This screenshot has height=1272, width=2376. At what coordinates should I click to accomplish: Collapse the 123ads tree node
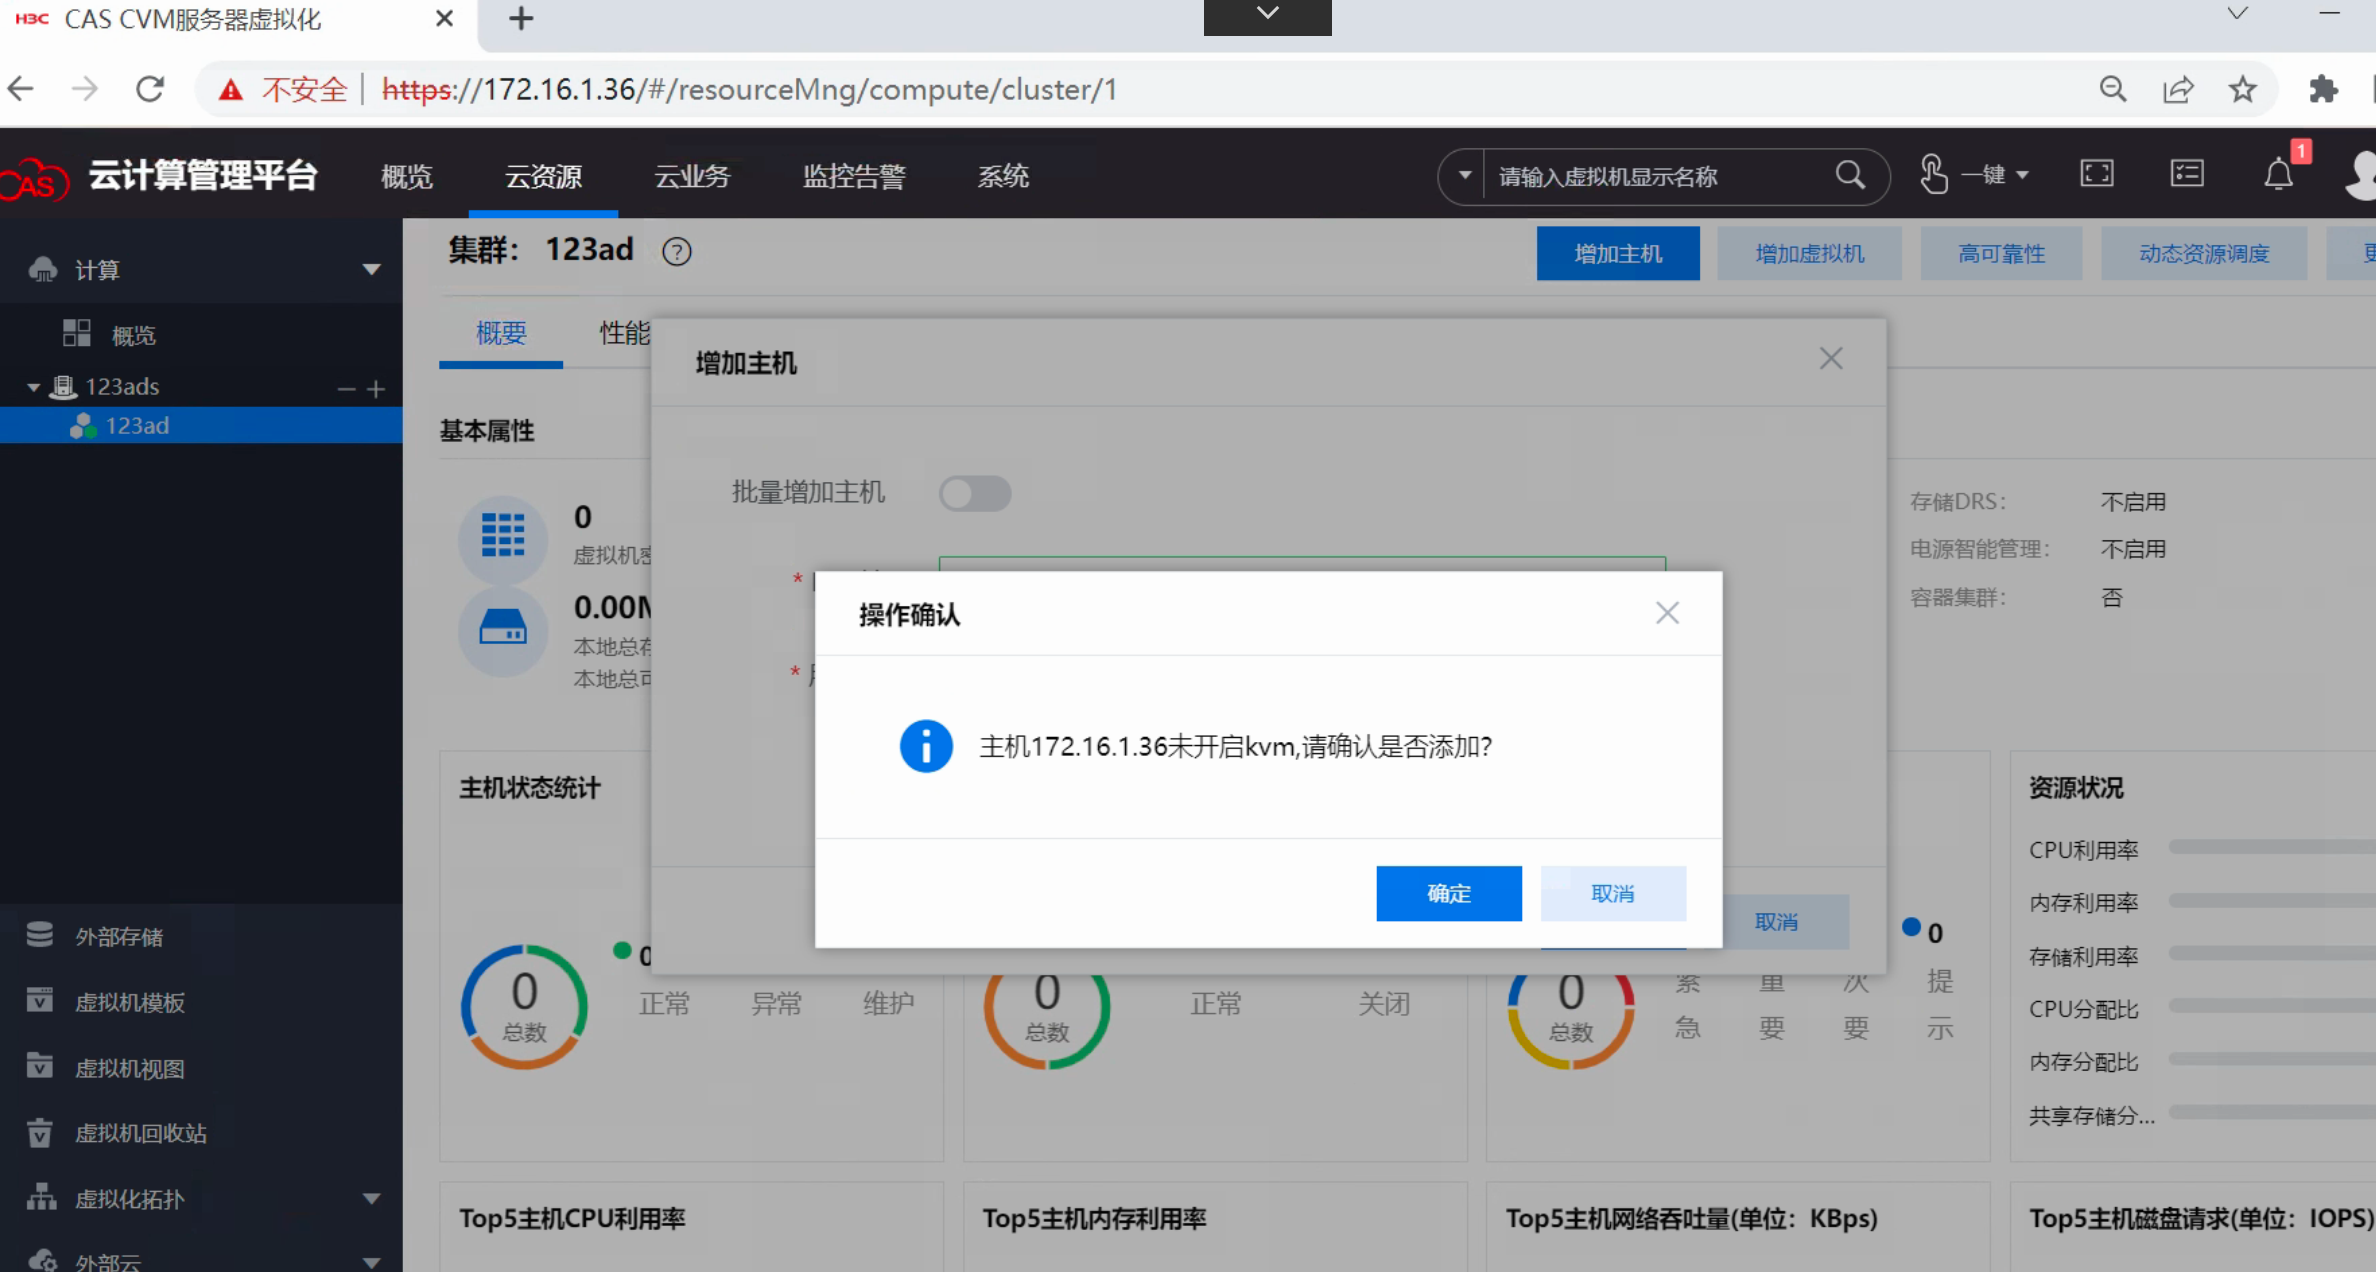[33, 387]
